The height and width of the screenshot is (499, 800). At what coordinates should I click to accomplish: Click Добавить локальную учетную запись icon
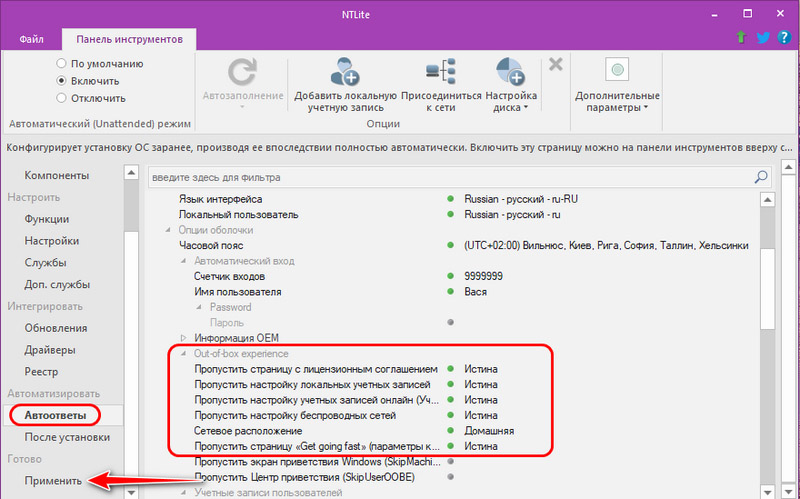[x=345, y=71]
